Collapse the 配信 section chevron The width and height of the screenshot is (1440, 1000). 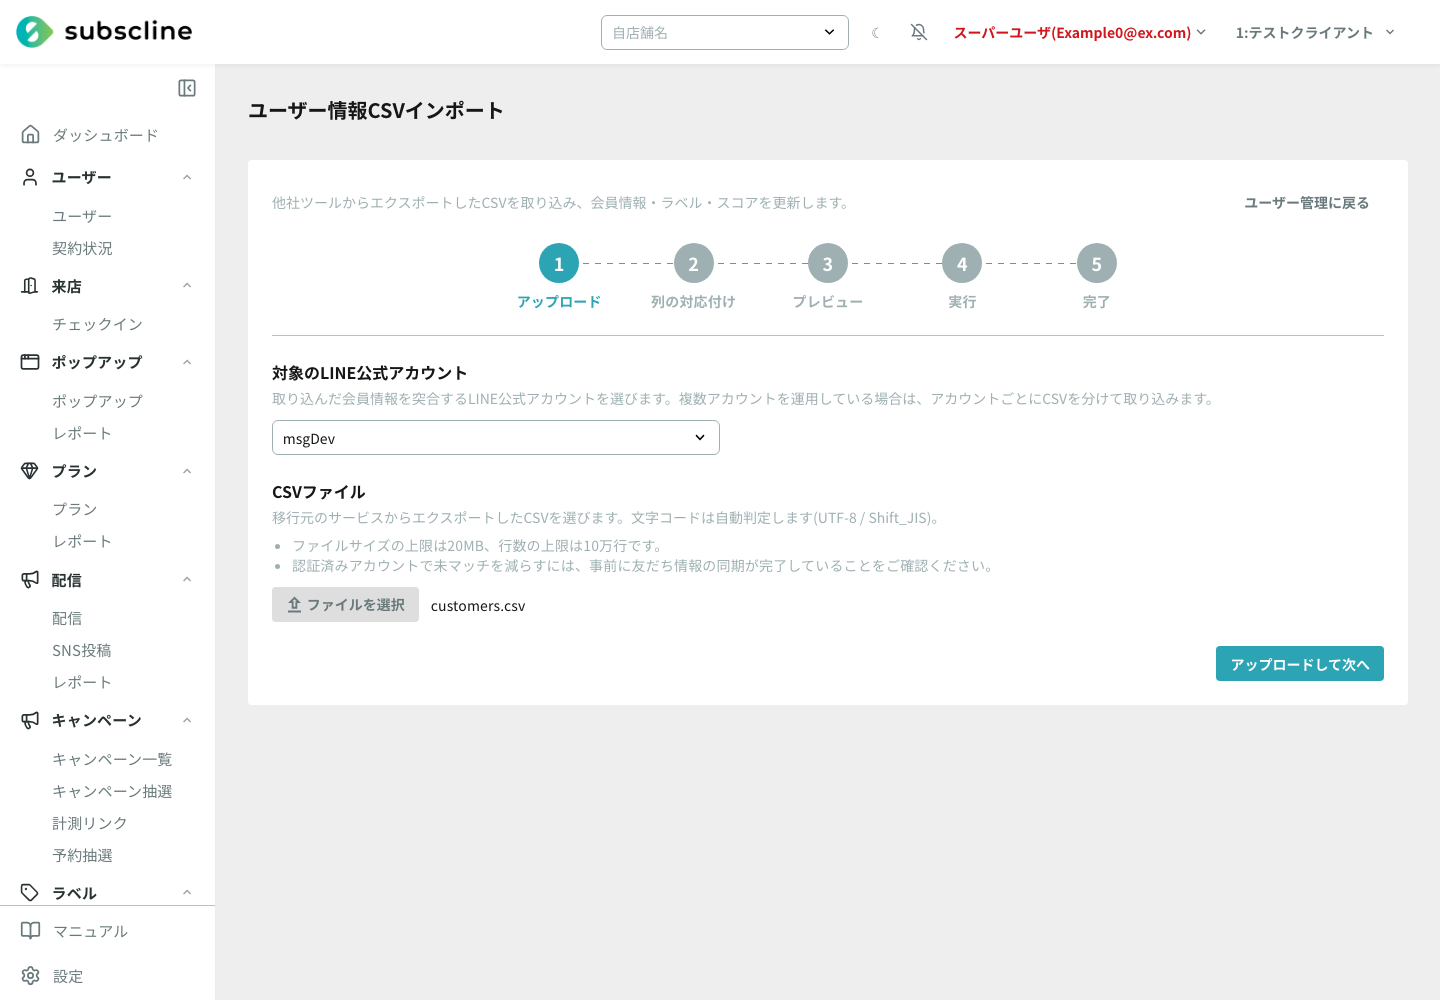pyautogui.click(x=187, y=579)
